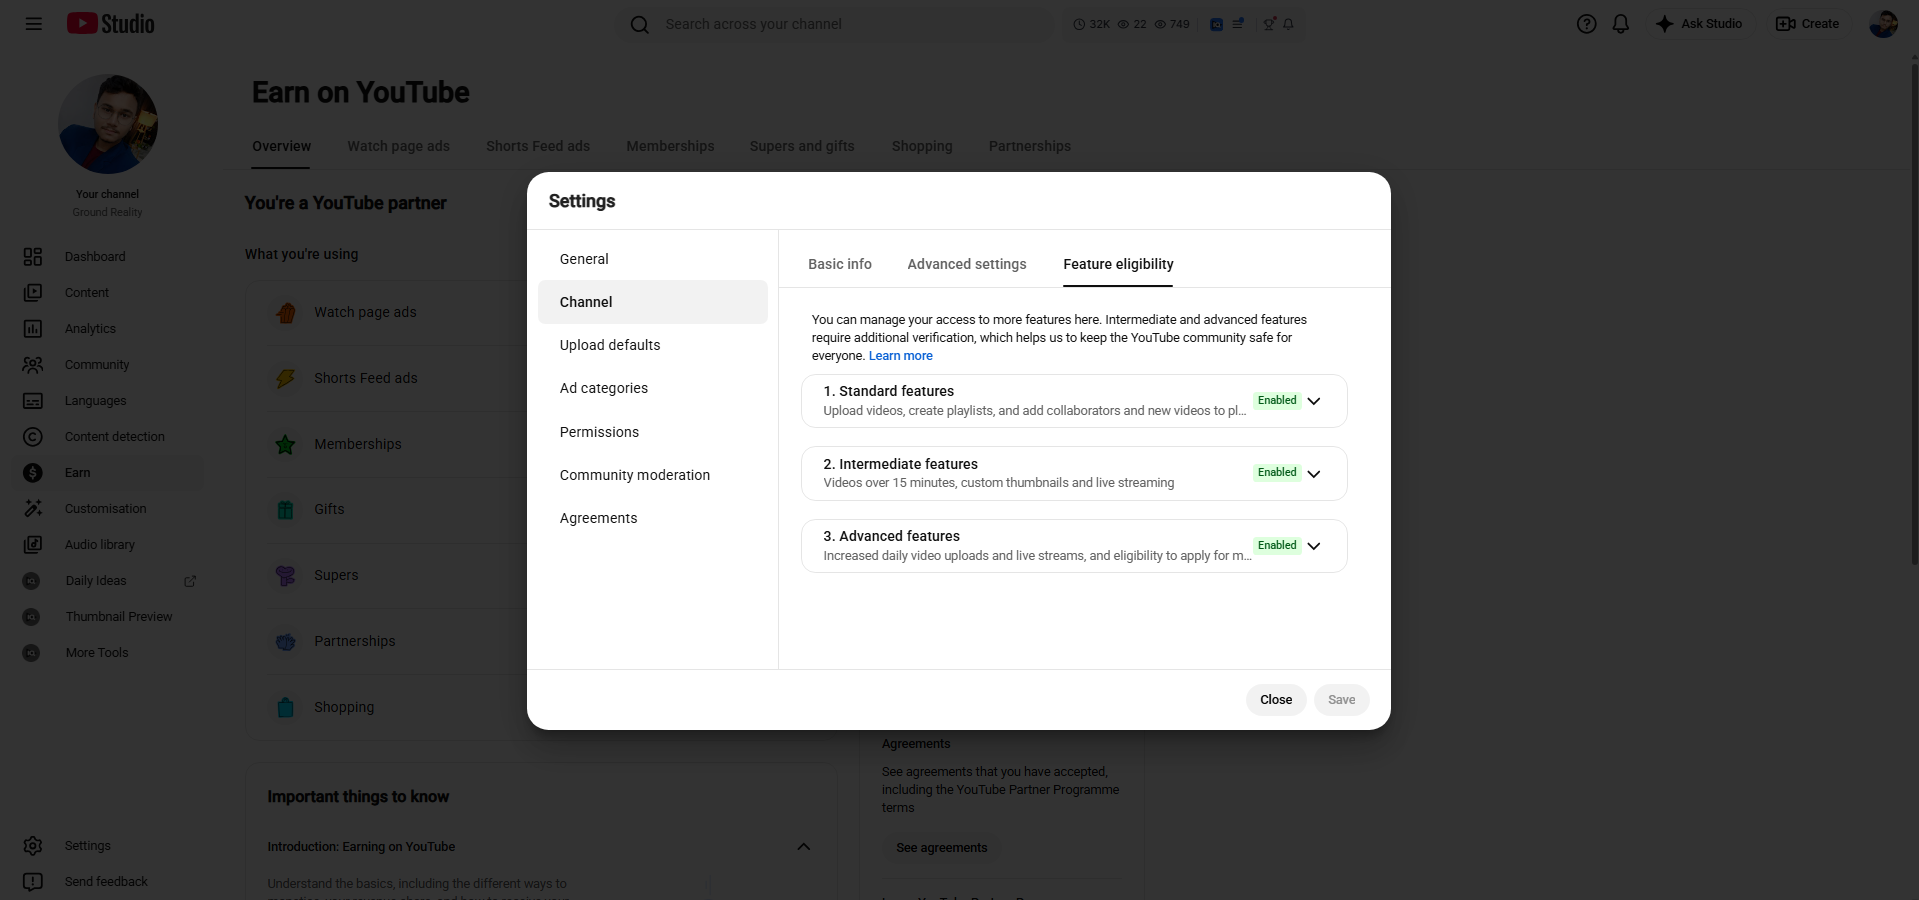Open Languages in the sidebar
Screen dimensions: 1919x900
click(108, 401)
